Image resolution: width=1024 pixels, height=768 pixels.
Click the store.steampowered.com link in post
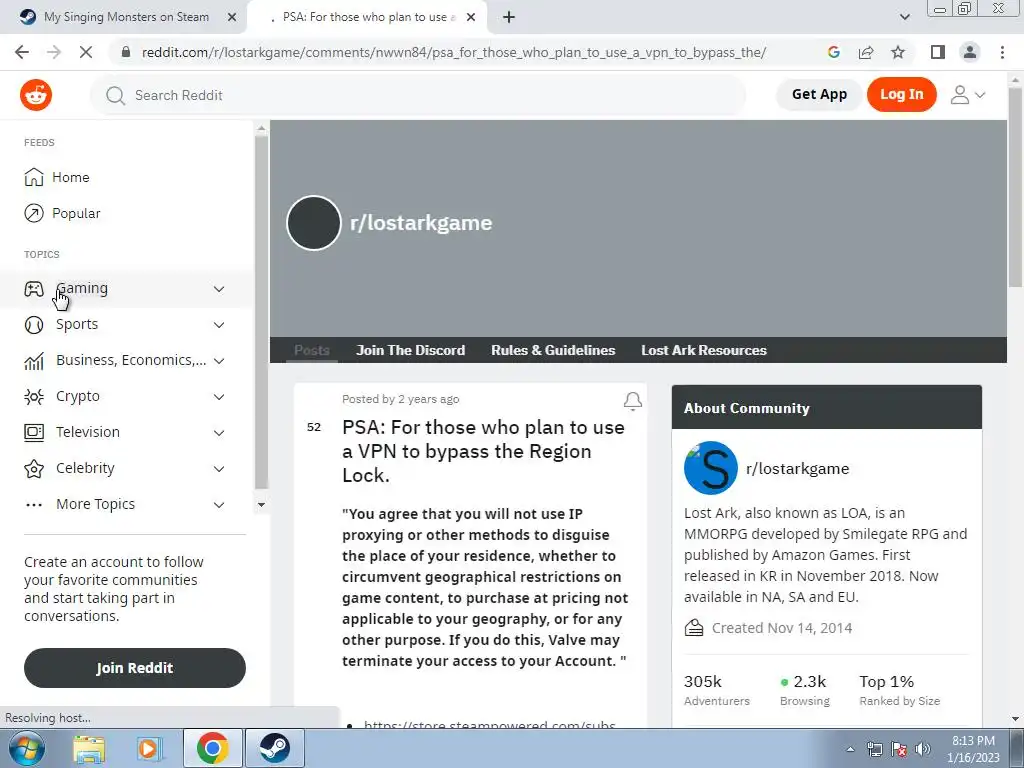(x=489, y=724)
